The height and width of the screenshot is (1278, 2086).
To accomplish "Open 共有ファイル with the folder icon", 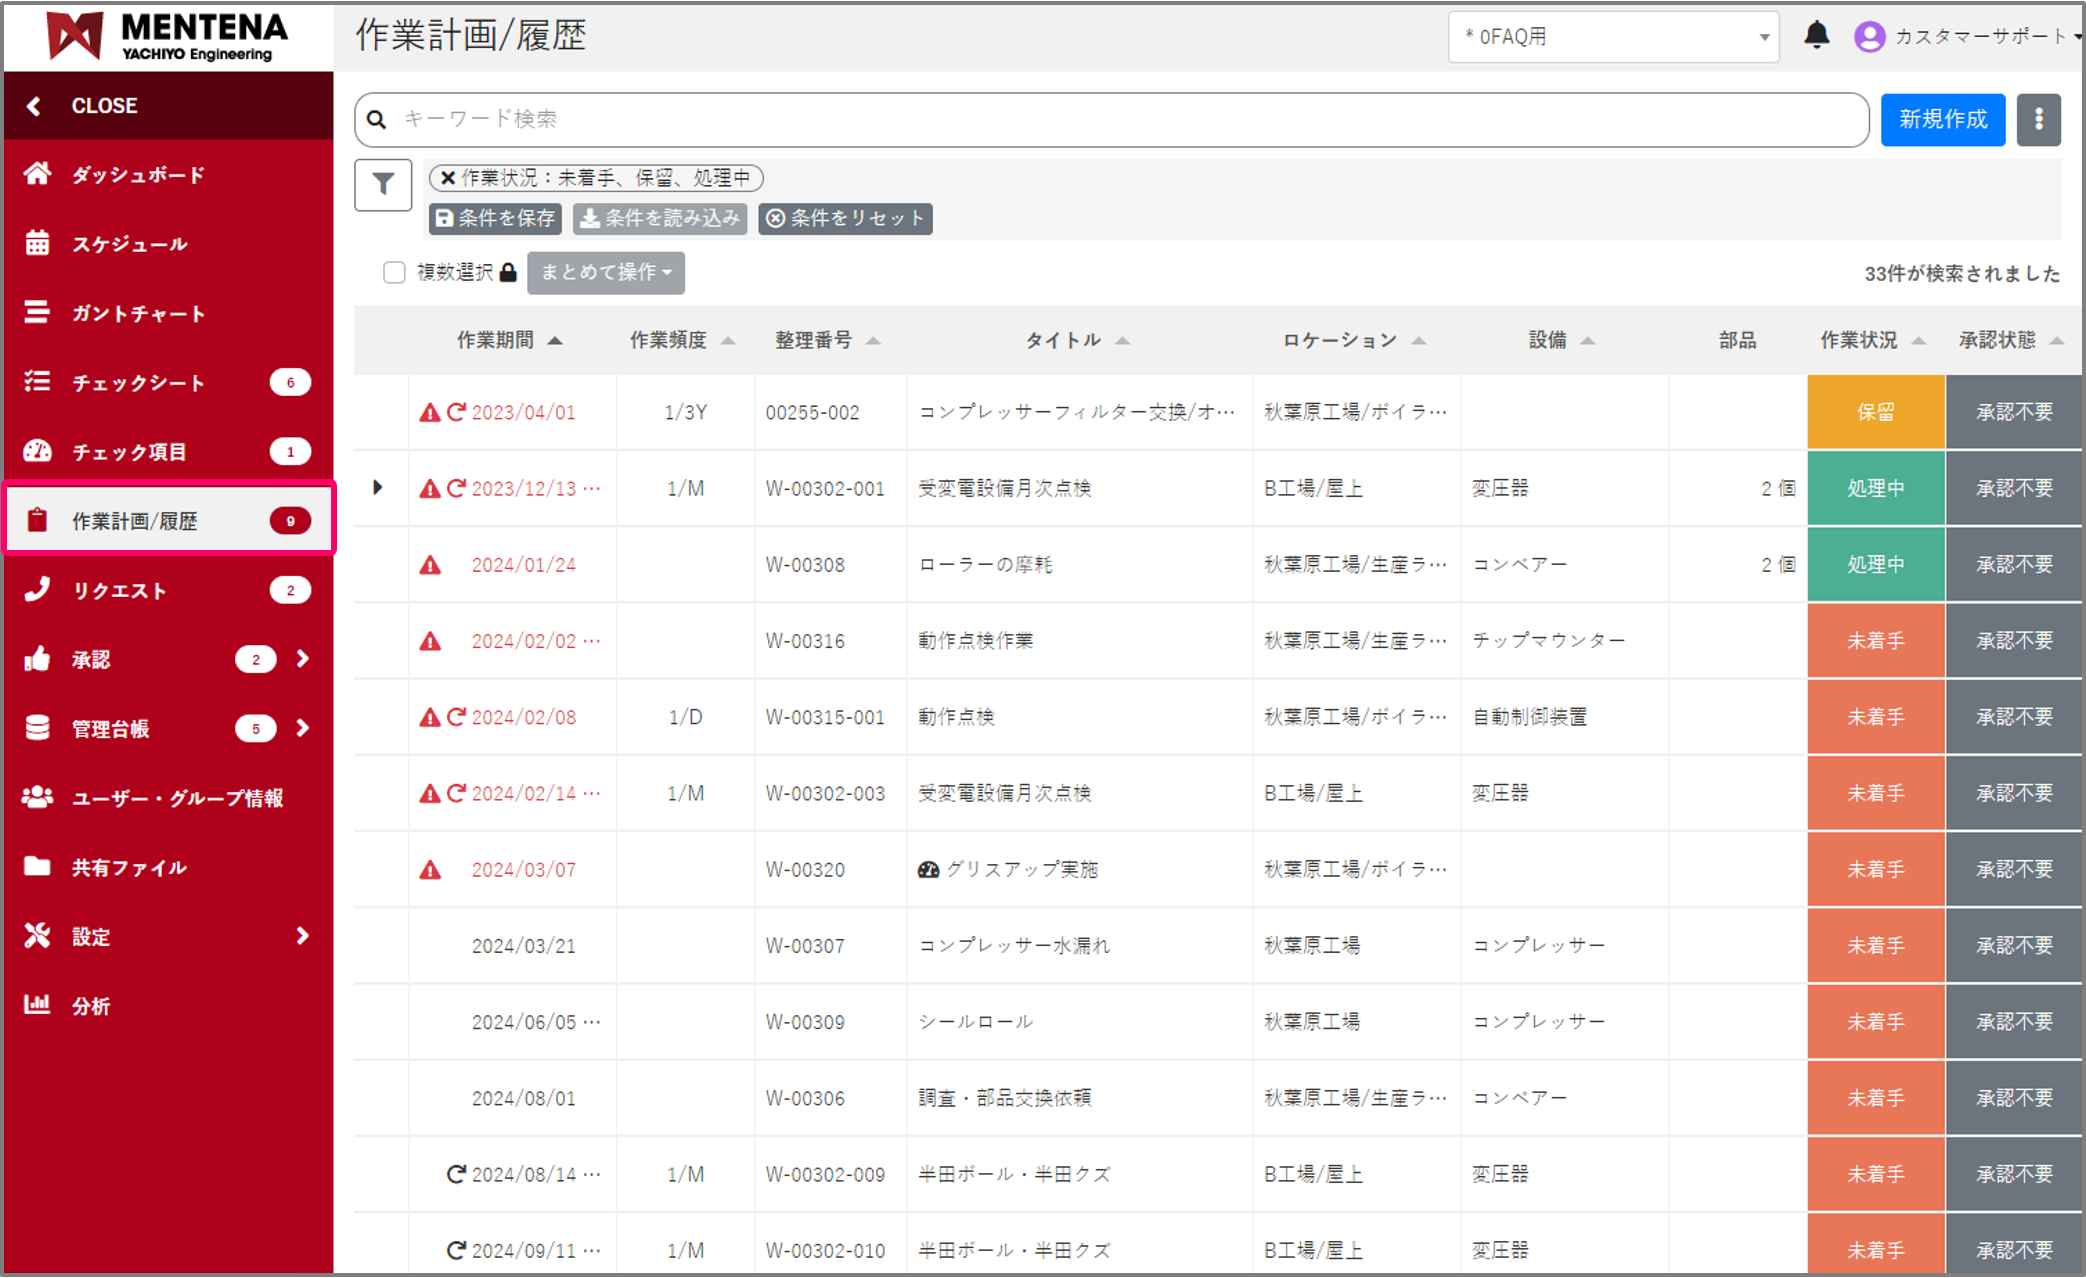I will click(x=37, y=867).
